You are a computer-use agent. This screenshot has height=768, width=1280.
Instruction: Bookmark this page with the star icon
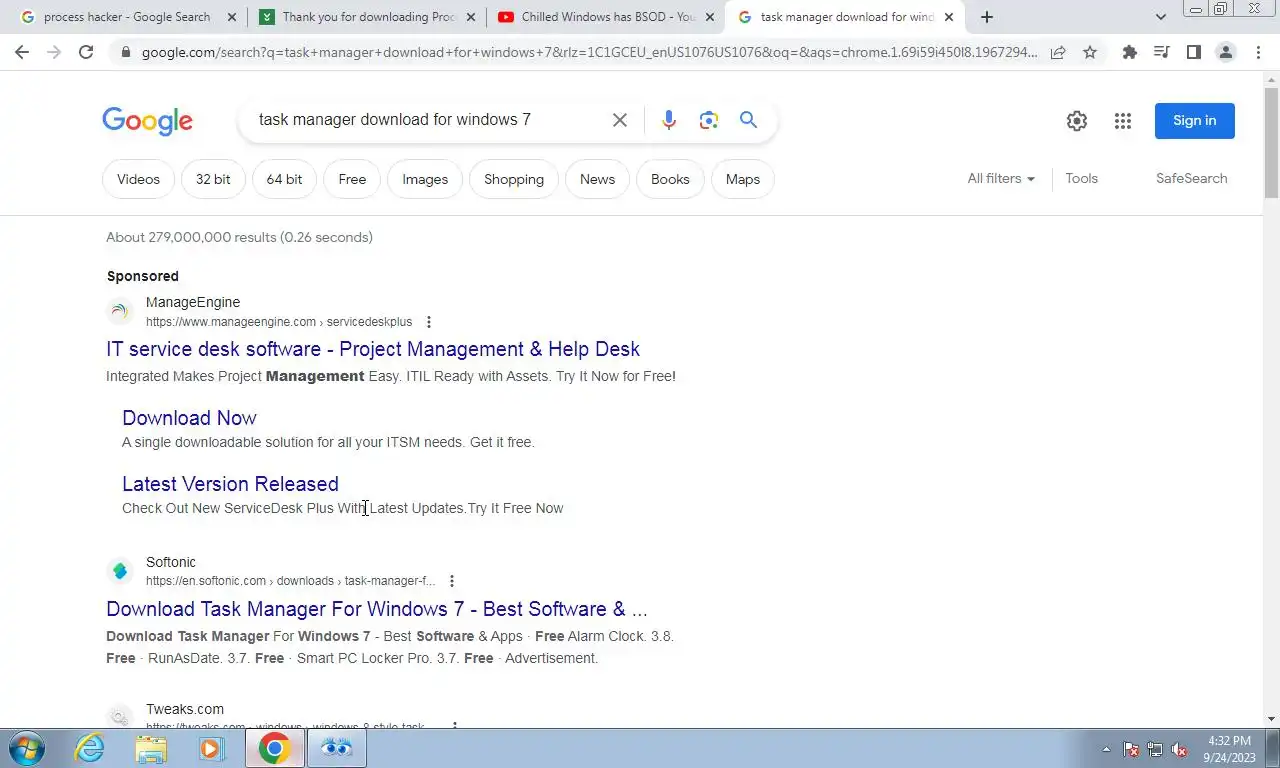tap(1090, 52)
